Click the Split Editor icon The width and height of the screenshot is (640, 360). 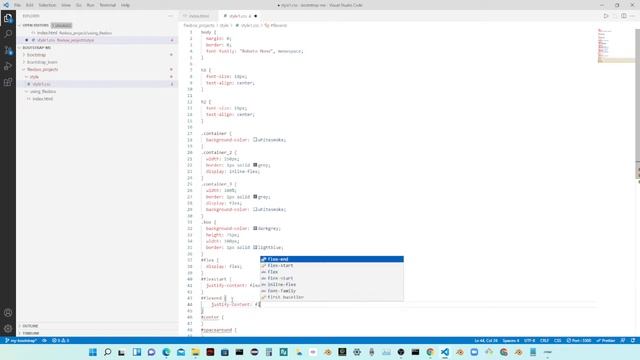[x=624, y=16]
